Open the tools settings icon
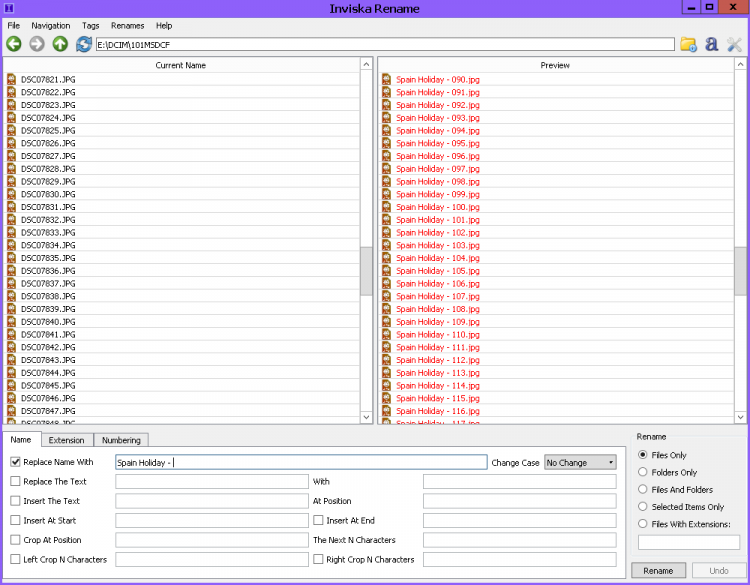 coord(734,44)
